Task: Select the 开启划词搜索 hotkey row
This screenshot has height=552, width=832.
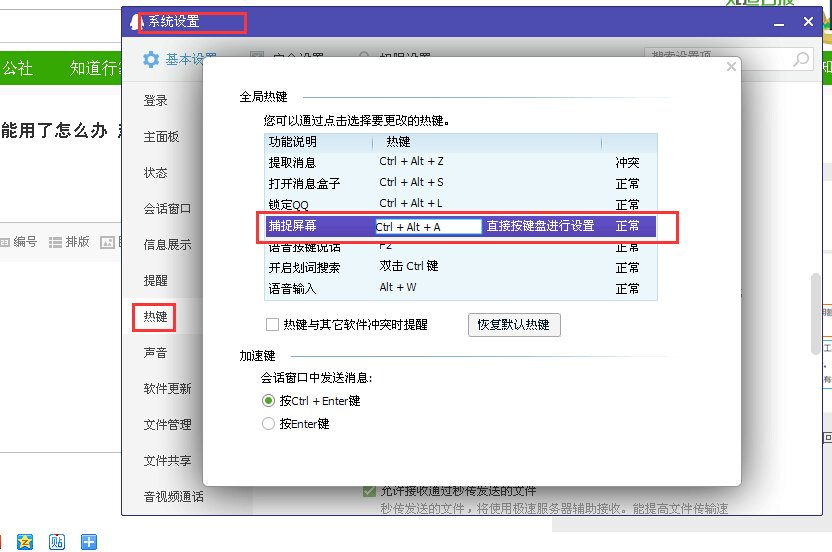Action: (461, 268)
